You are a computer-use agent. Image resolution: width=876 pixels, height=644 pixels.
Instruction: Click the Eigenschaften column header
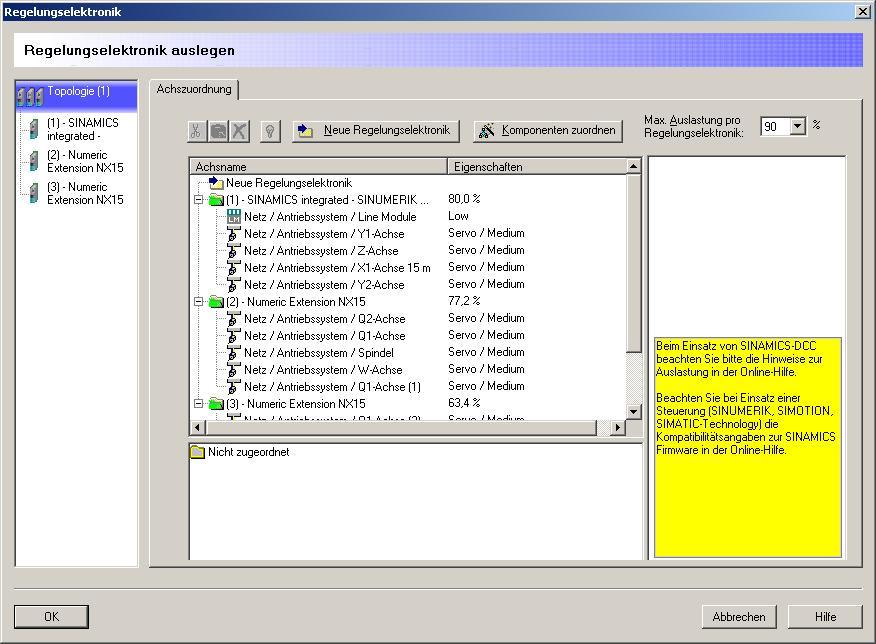click(x=537, y=166)
